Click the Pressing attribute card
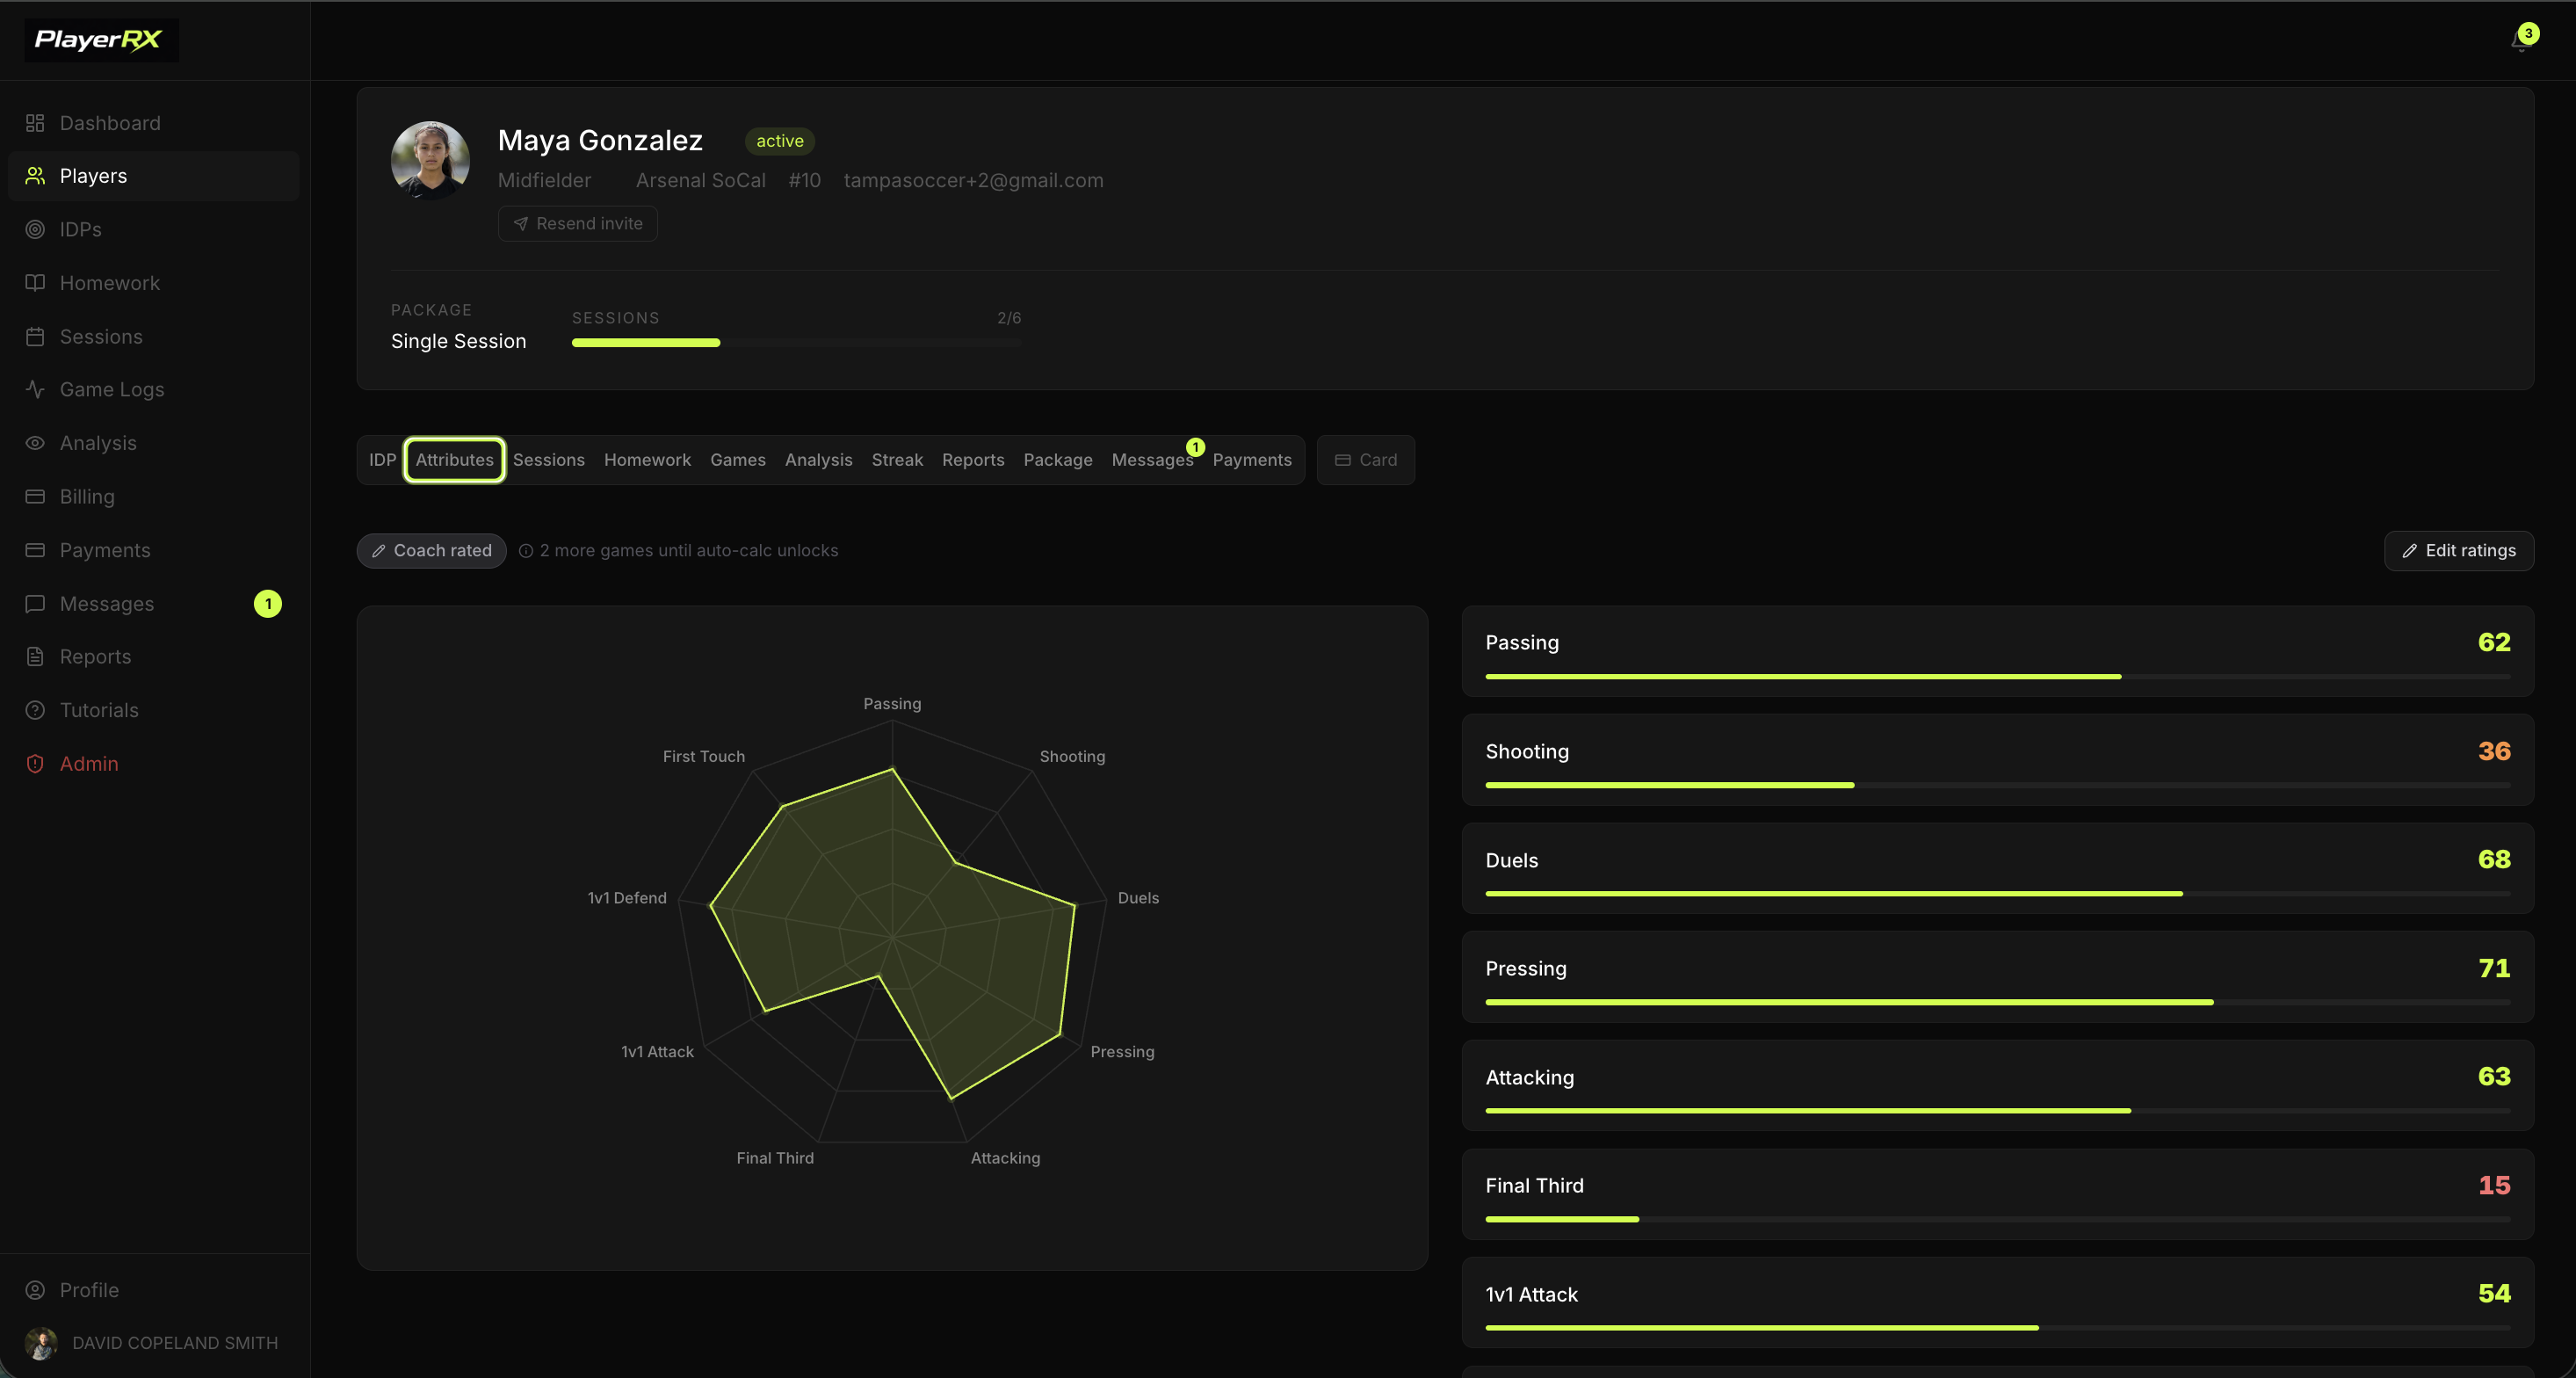Viewport: 2576px width, 1378px height. coord(1997,977)
